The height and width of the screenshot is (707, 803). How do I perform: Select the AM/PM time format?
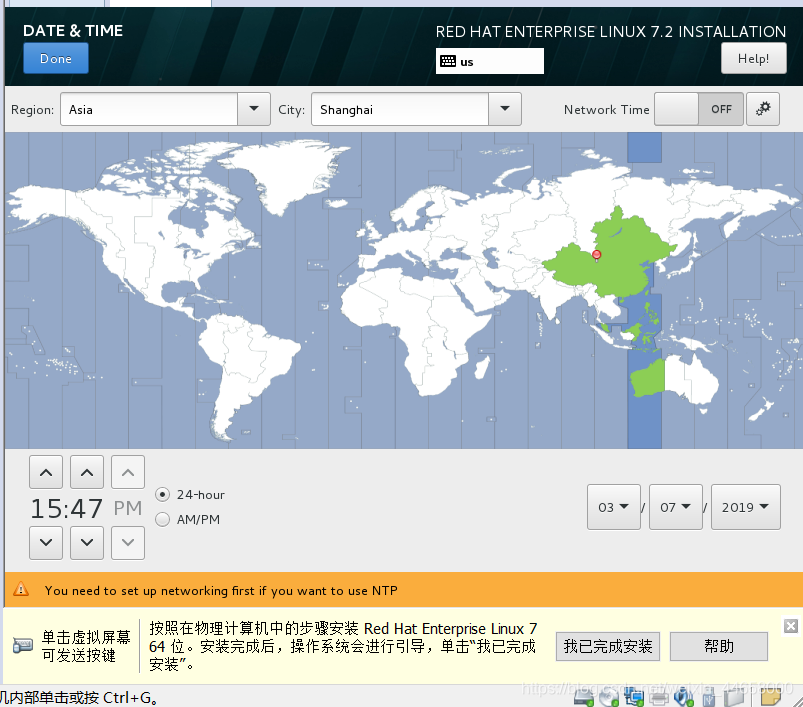[162, 519]
